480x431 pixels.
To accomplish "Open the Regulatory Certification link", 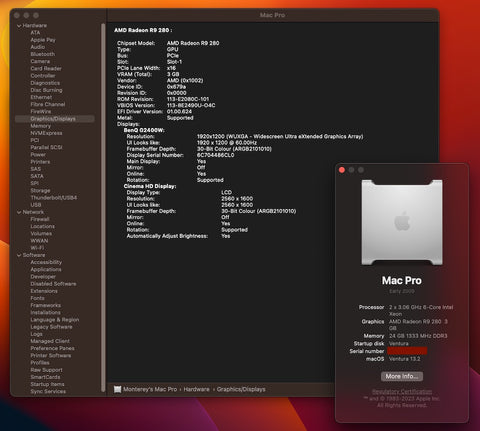I will 402,391.
